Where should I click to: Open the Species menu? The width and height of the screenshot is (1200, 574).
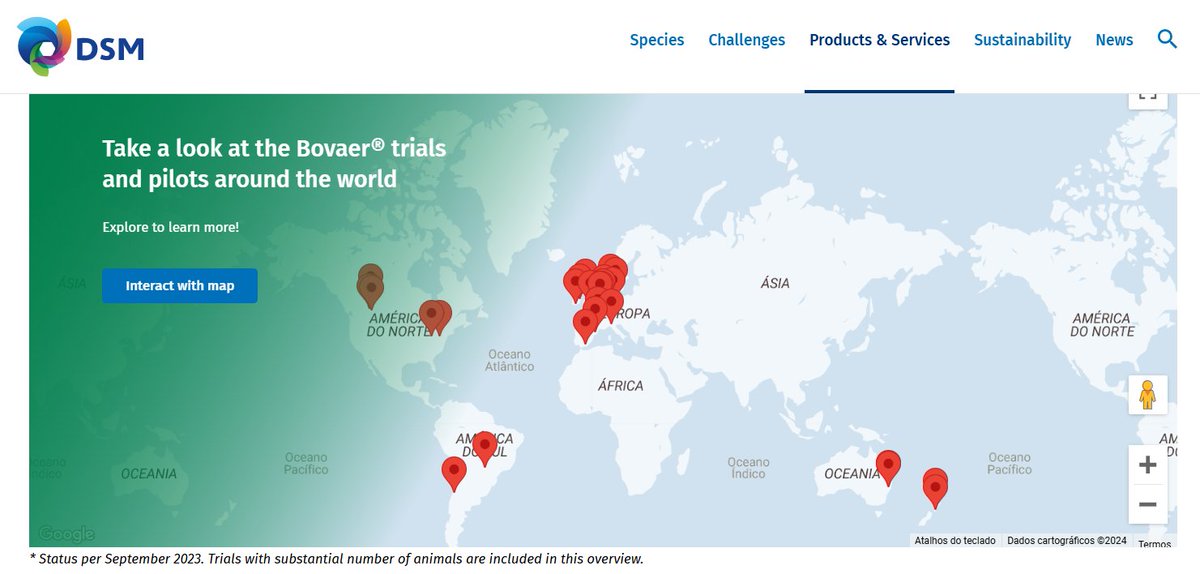(657, 40)
